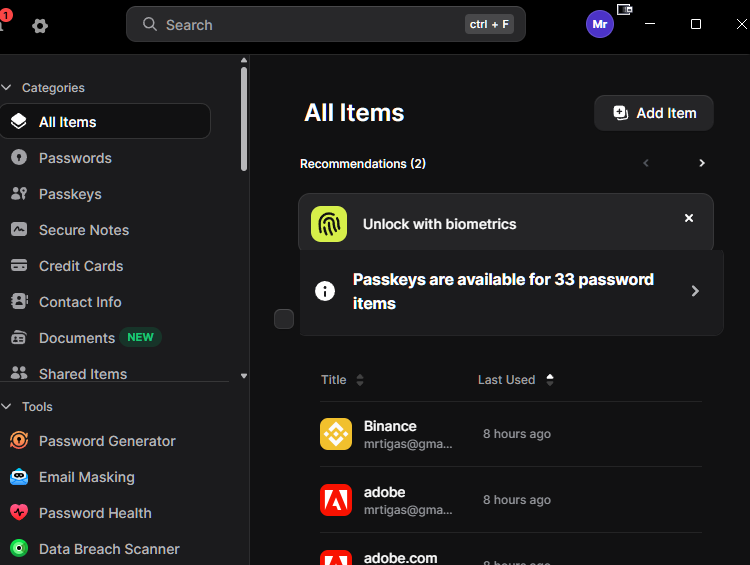Click inside the Search field
This screenshot has width=750, height=565.
point(326,24)
